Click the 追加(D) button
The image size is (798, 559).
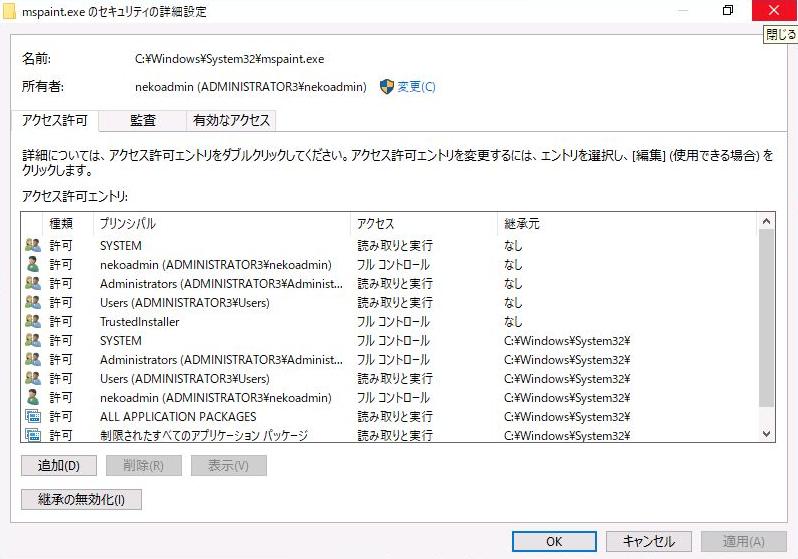click(59, 465)
